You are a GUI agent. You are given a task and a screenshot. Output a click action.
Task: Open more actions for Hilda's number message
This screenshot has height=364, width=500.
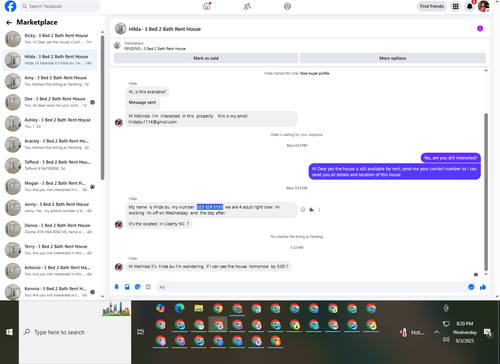(x=319, y=210)
